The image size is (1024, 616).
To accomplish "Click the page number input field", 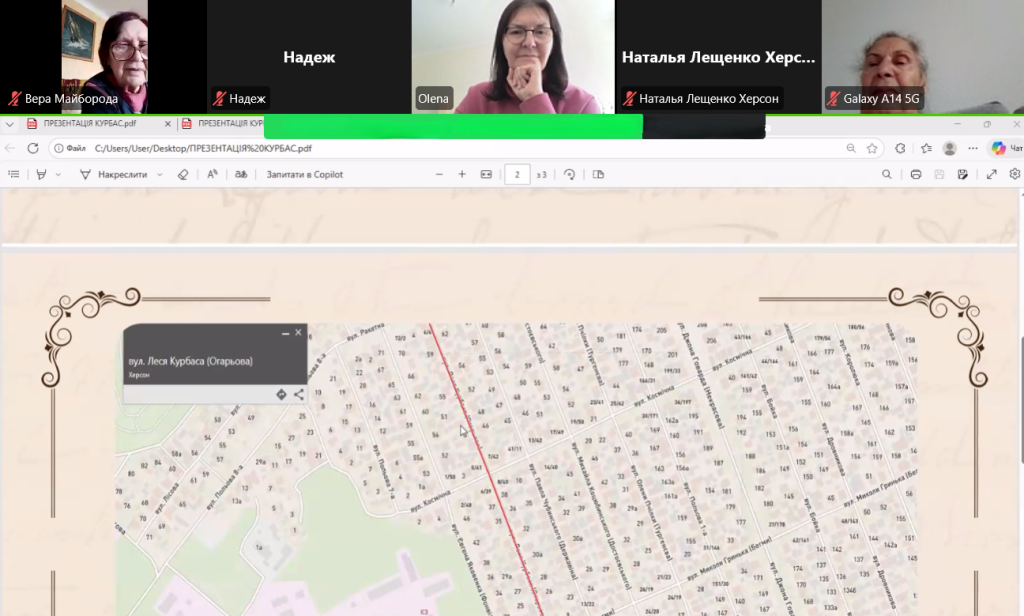I will [517, 174].
